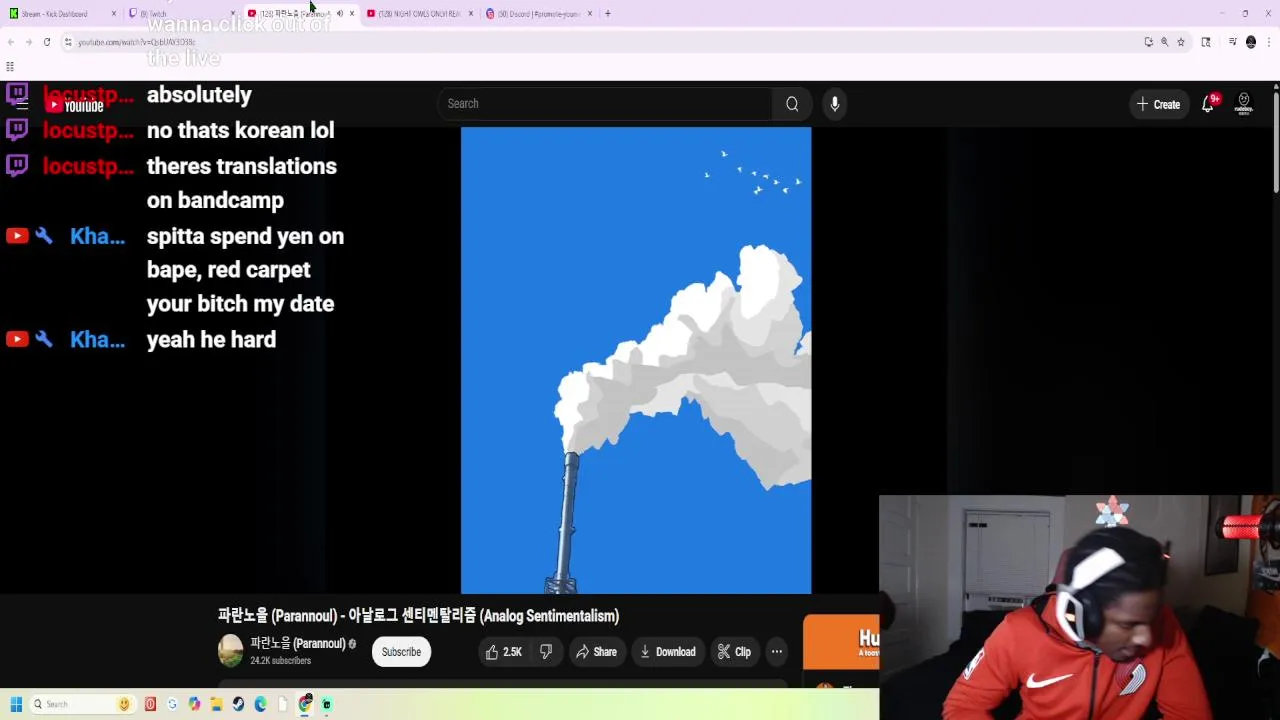
Task: Like the video (2.5K)
Action: tap(504, 652)
